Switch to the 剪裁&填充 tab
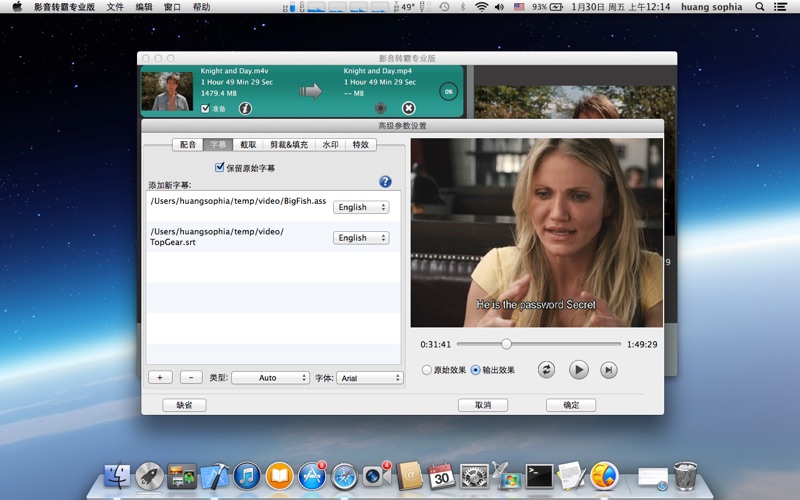Screen dimensions: 800x500 [289, 145]
